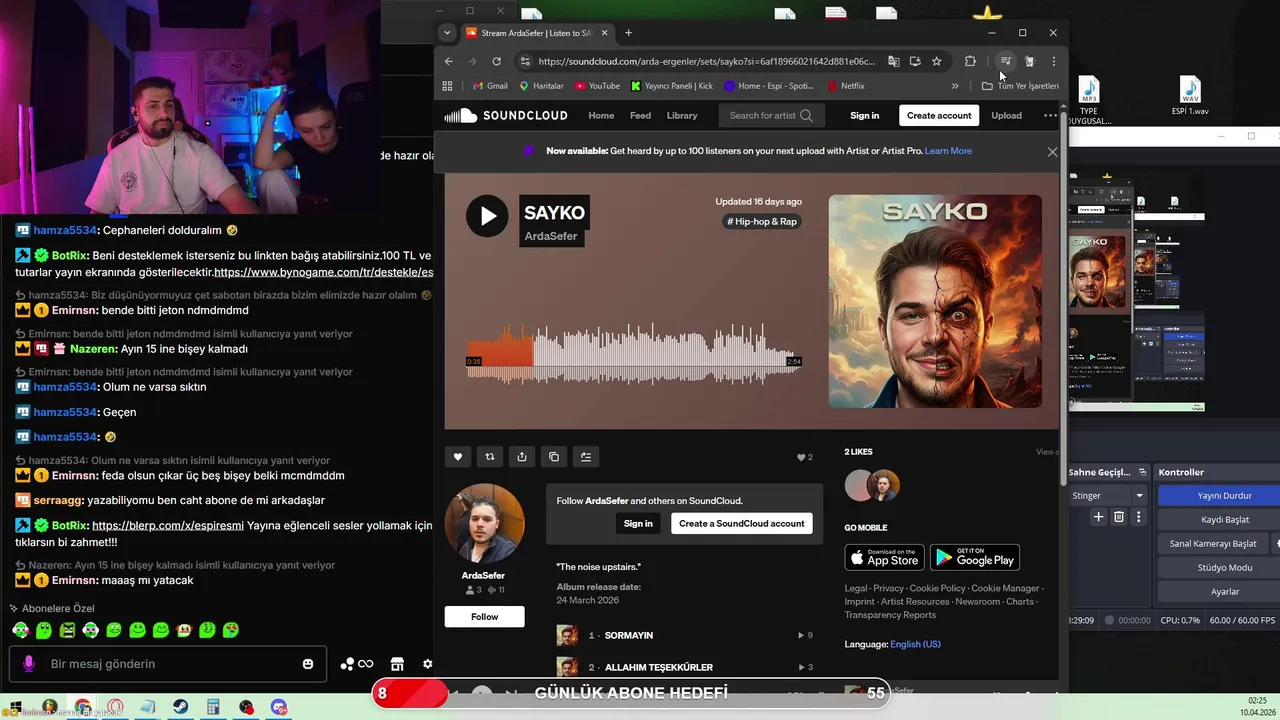
Task: Pop out Sahne Geçişleri dock in OBS
Action: tap(1142, 472)
